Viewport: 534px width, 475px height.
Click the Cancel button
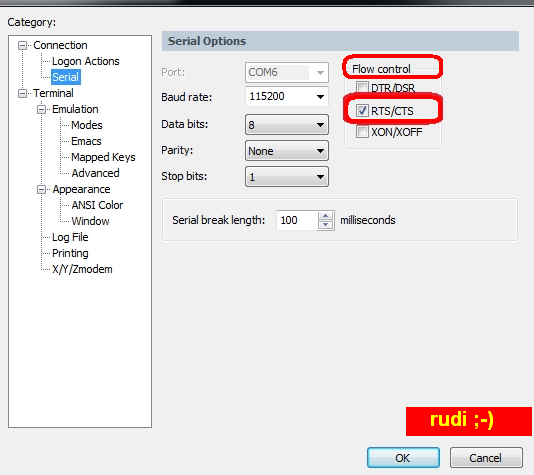[486, 458]
